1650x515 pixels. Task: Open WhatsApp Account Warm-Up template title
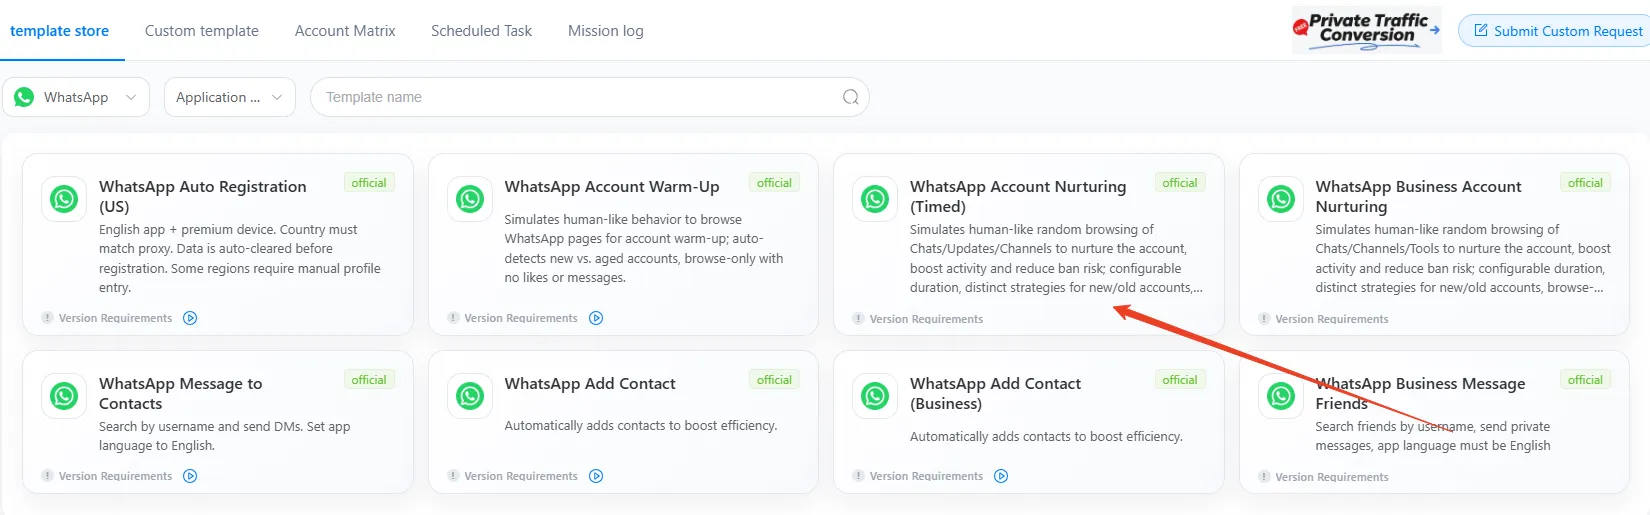pyautogui.click(x=612, y=186)
